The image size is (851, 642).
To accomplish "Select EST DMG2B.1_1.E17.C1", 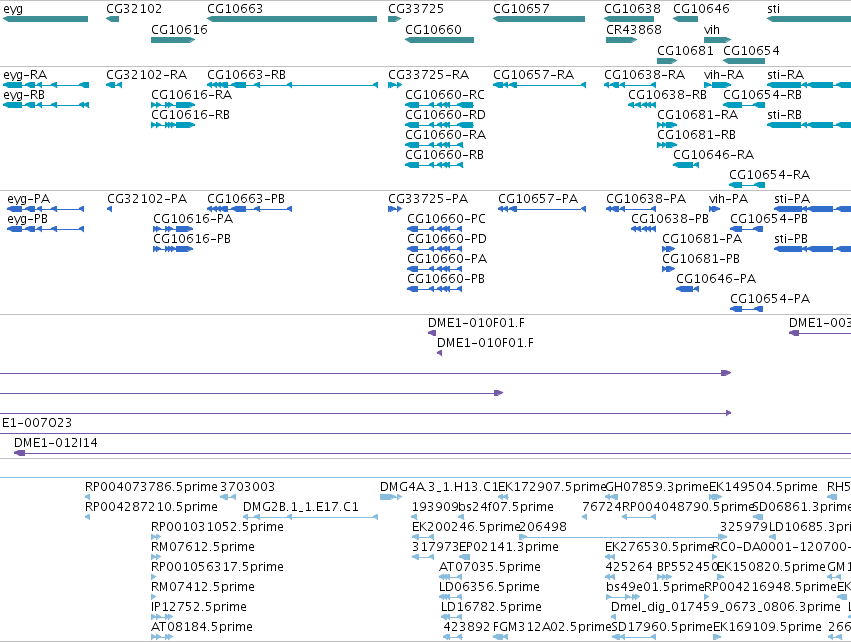I will click(310, 517).
